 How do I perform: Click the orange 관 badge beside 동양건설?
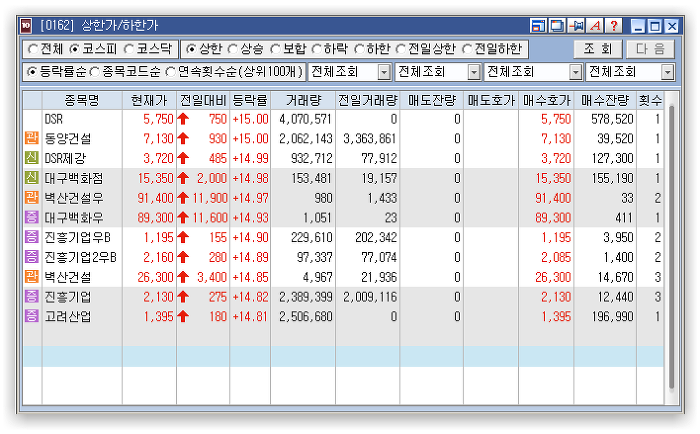(x=32, y=138)
